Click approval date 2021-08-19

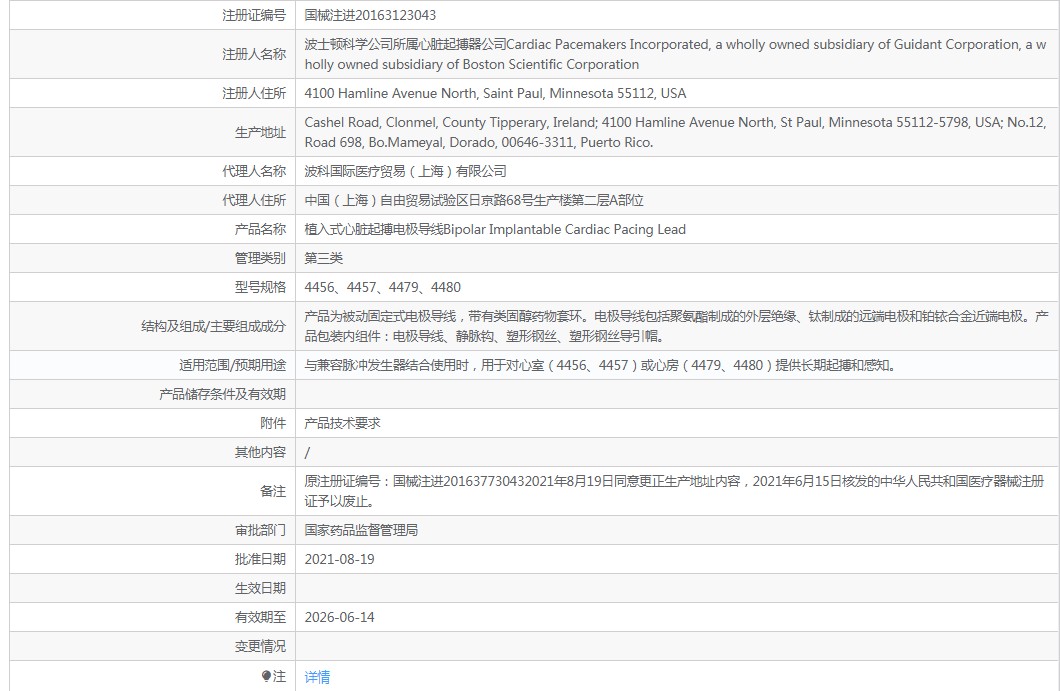[339, 559]
